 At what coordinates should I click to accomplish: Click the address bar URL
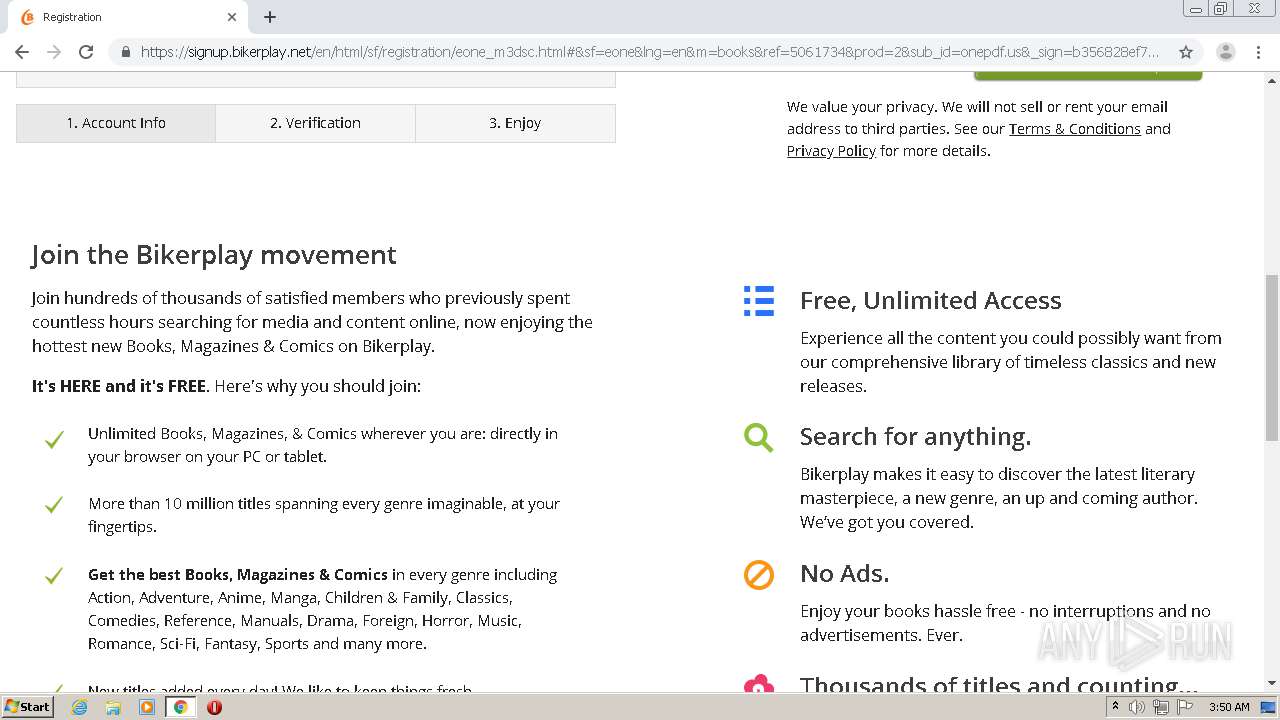[x=650, y=52]
